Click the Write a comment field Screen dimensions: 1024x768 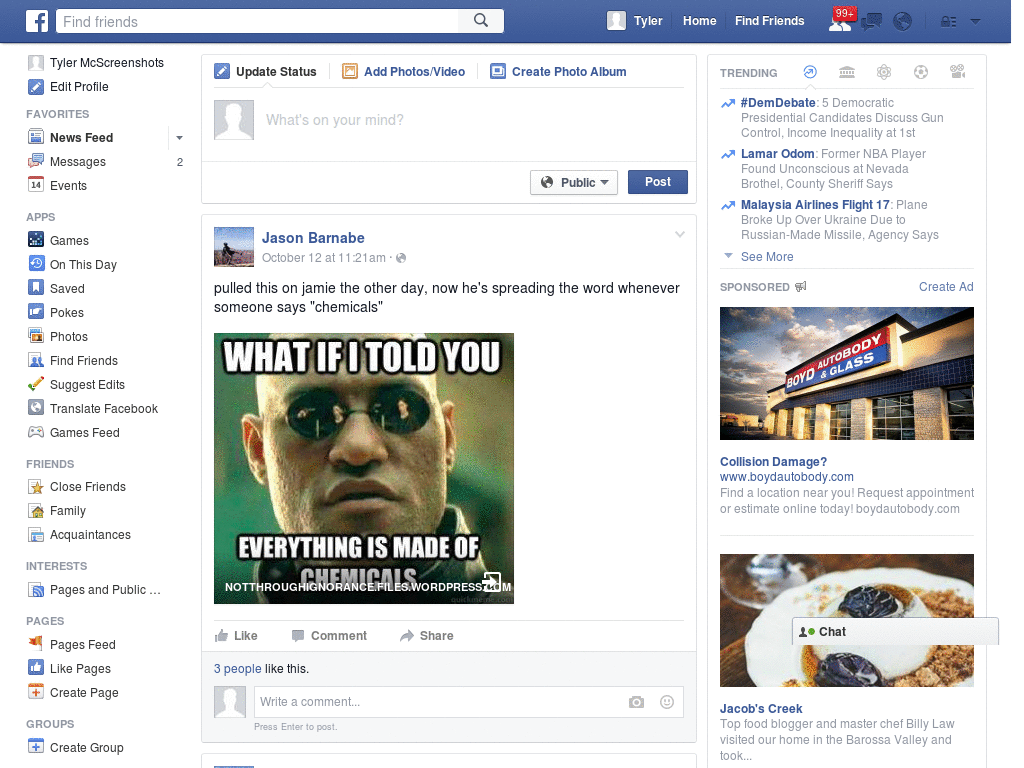point(438,702)
